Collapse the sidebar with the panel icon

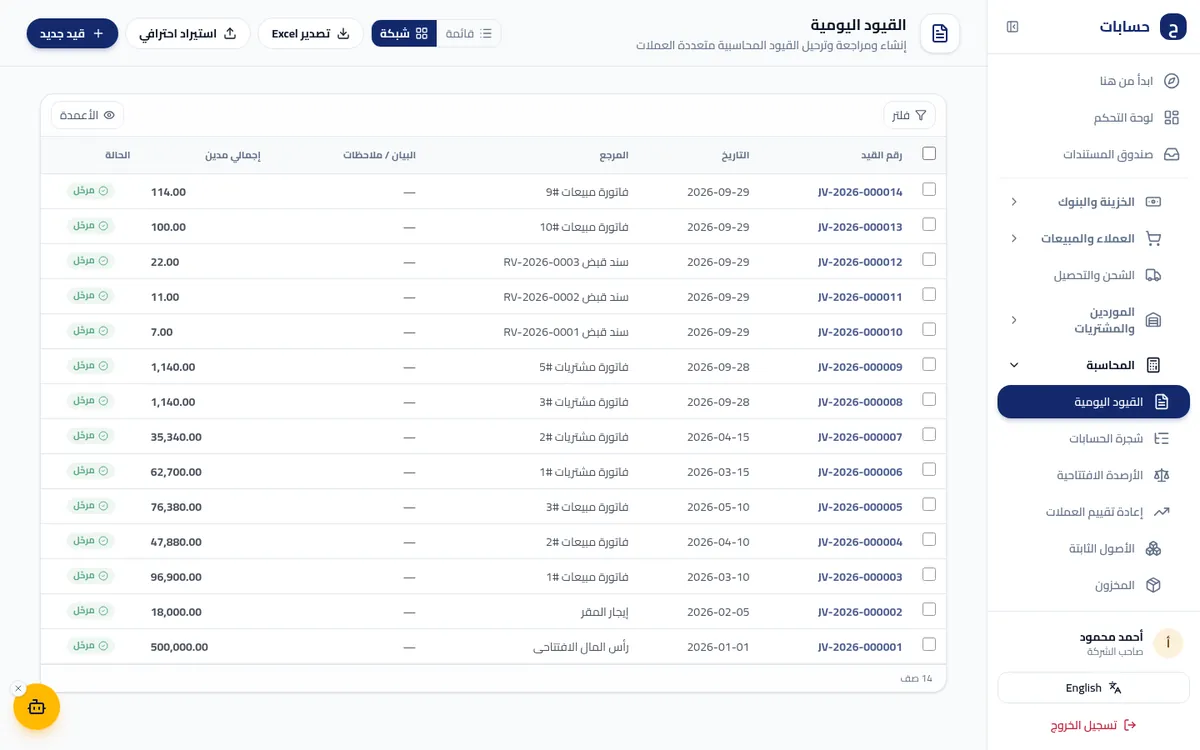(x=1013, y=27)
